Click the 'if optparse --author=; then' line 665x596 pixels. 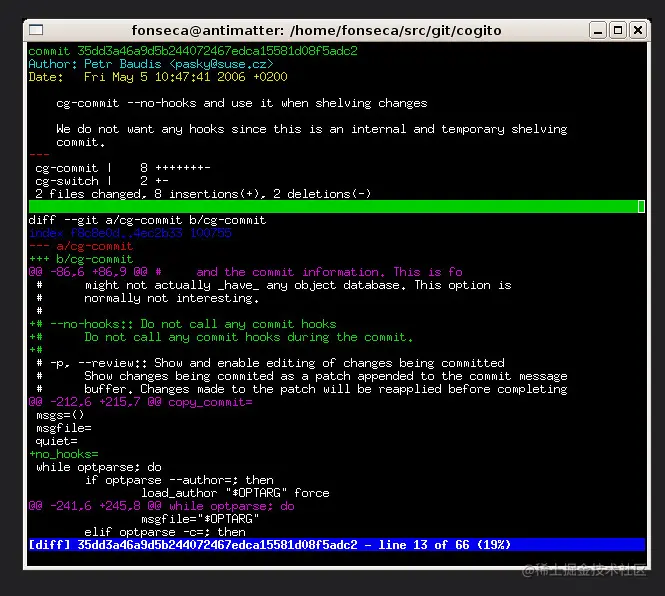coord(179,480)
